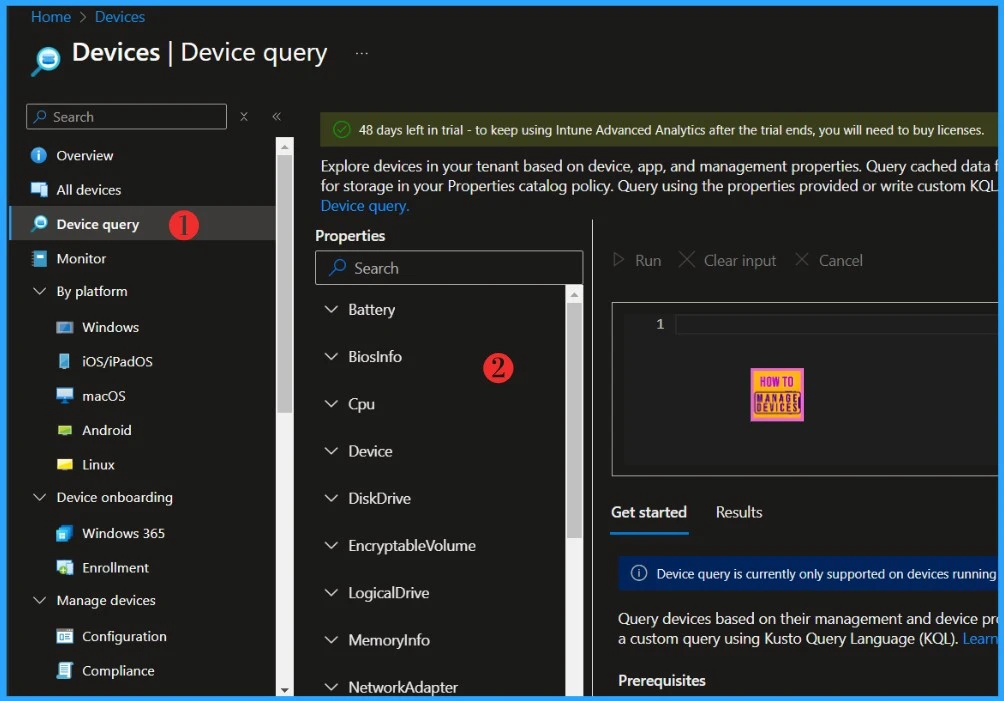Screen dimensions: 1004x701
Task: Expand the Device properties
Action: [x=331, y=451]
